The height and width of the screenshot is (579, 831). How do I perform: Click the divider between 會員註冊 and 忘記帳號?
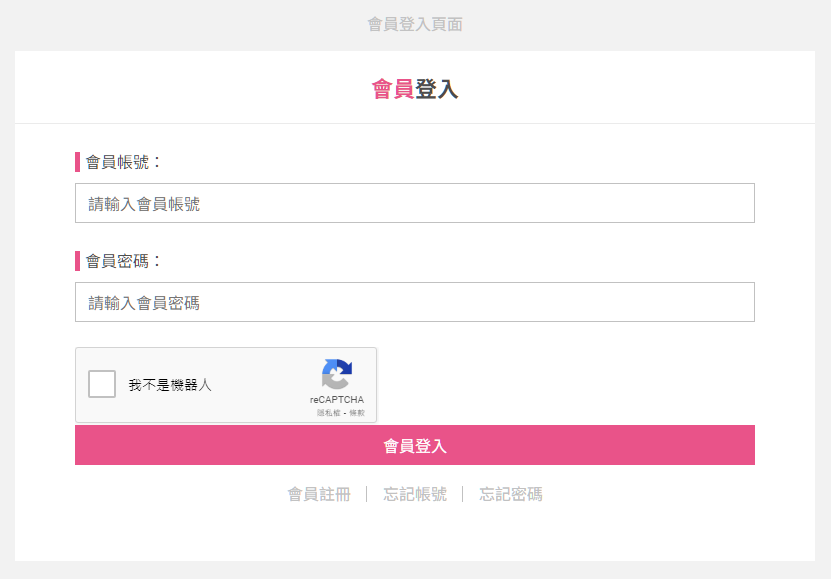367,494
